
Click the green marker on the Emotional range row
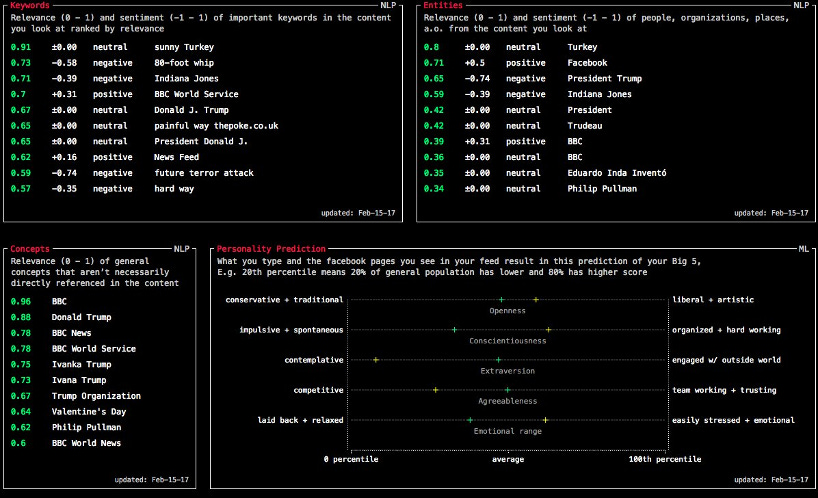point(470,420)
